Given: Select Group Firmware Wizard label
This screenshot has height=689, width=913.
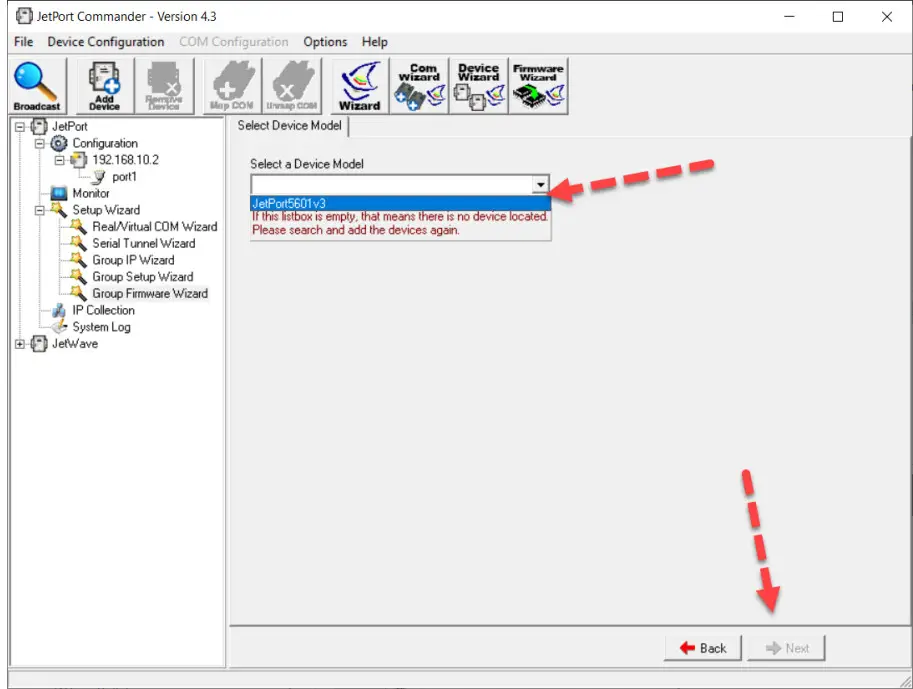Looking at the screenshot, I should pyautogui.click(x=150, y=294).
